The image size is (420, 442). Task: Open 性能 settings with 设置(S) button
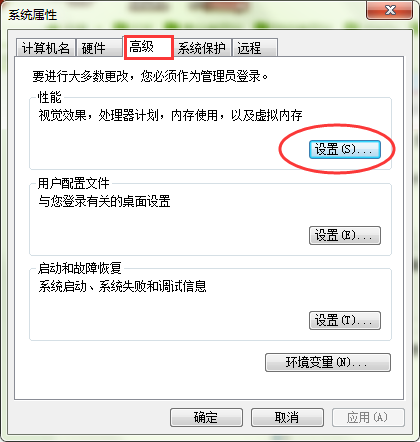point(345,149)
